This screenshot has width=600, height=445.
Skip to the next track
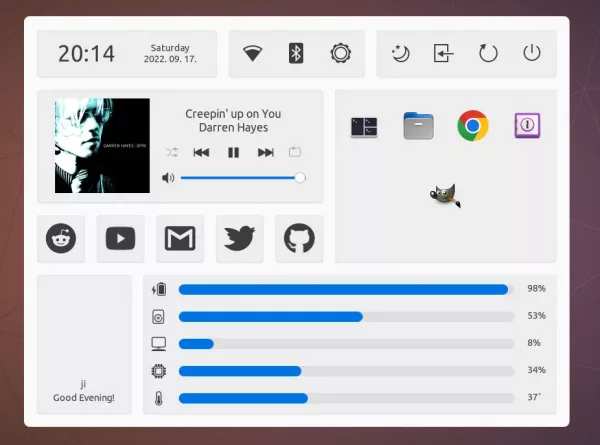(266, 153)
